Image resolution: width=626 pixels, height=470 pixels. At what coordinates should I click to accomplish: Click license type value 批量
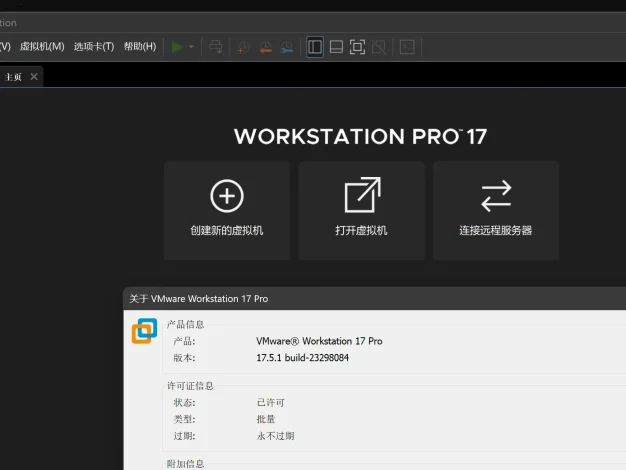pos(265,419)
